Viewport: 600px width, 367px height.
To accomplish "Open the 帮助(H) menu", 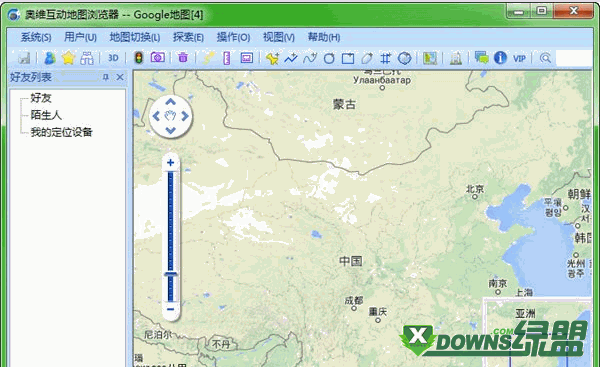I will tap(324, 37).
